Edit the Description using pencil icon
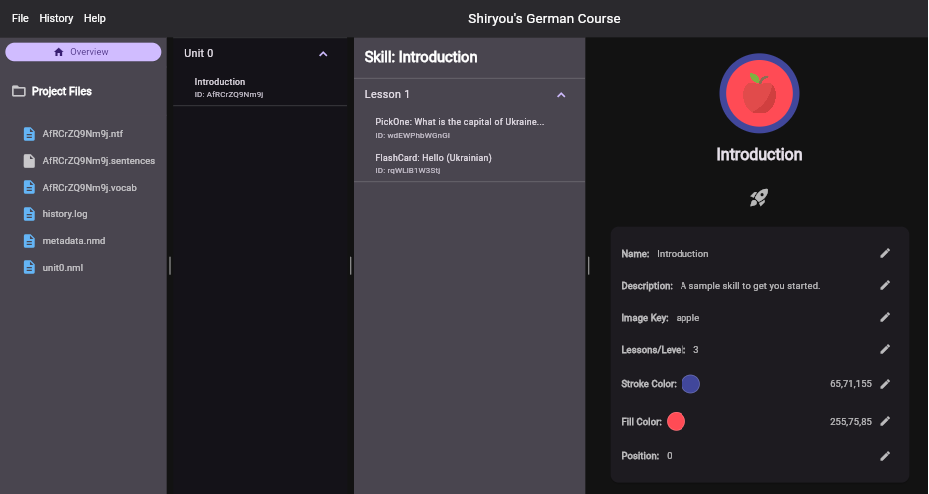The height and width of the screenshot is (494, 929). (884, 286)
